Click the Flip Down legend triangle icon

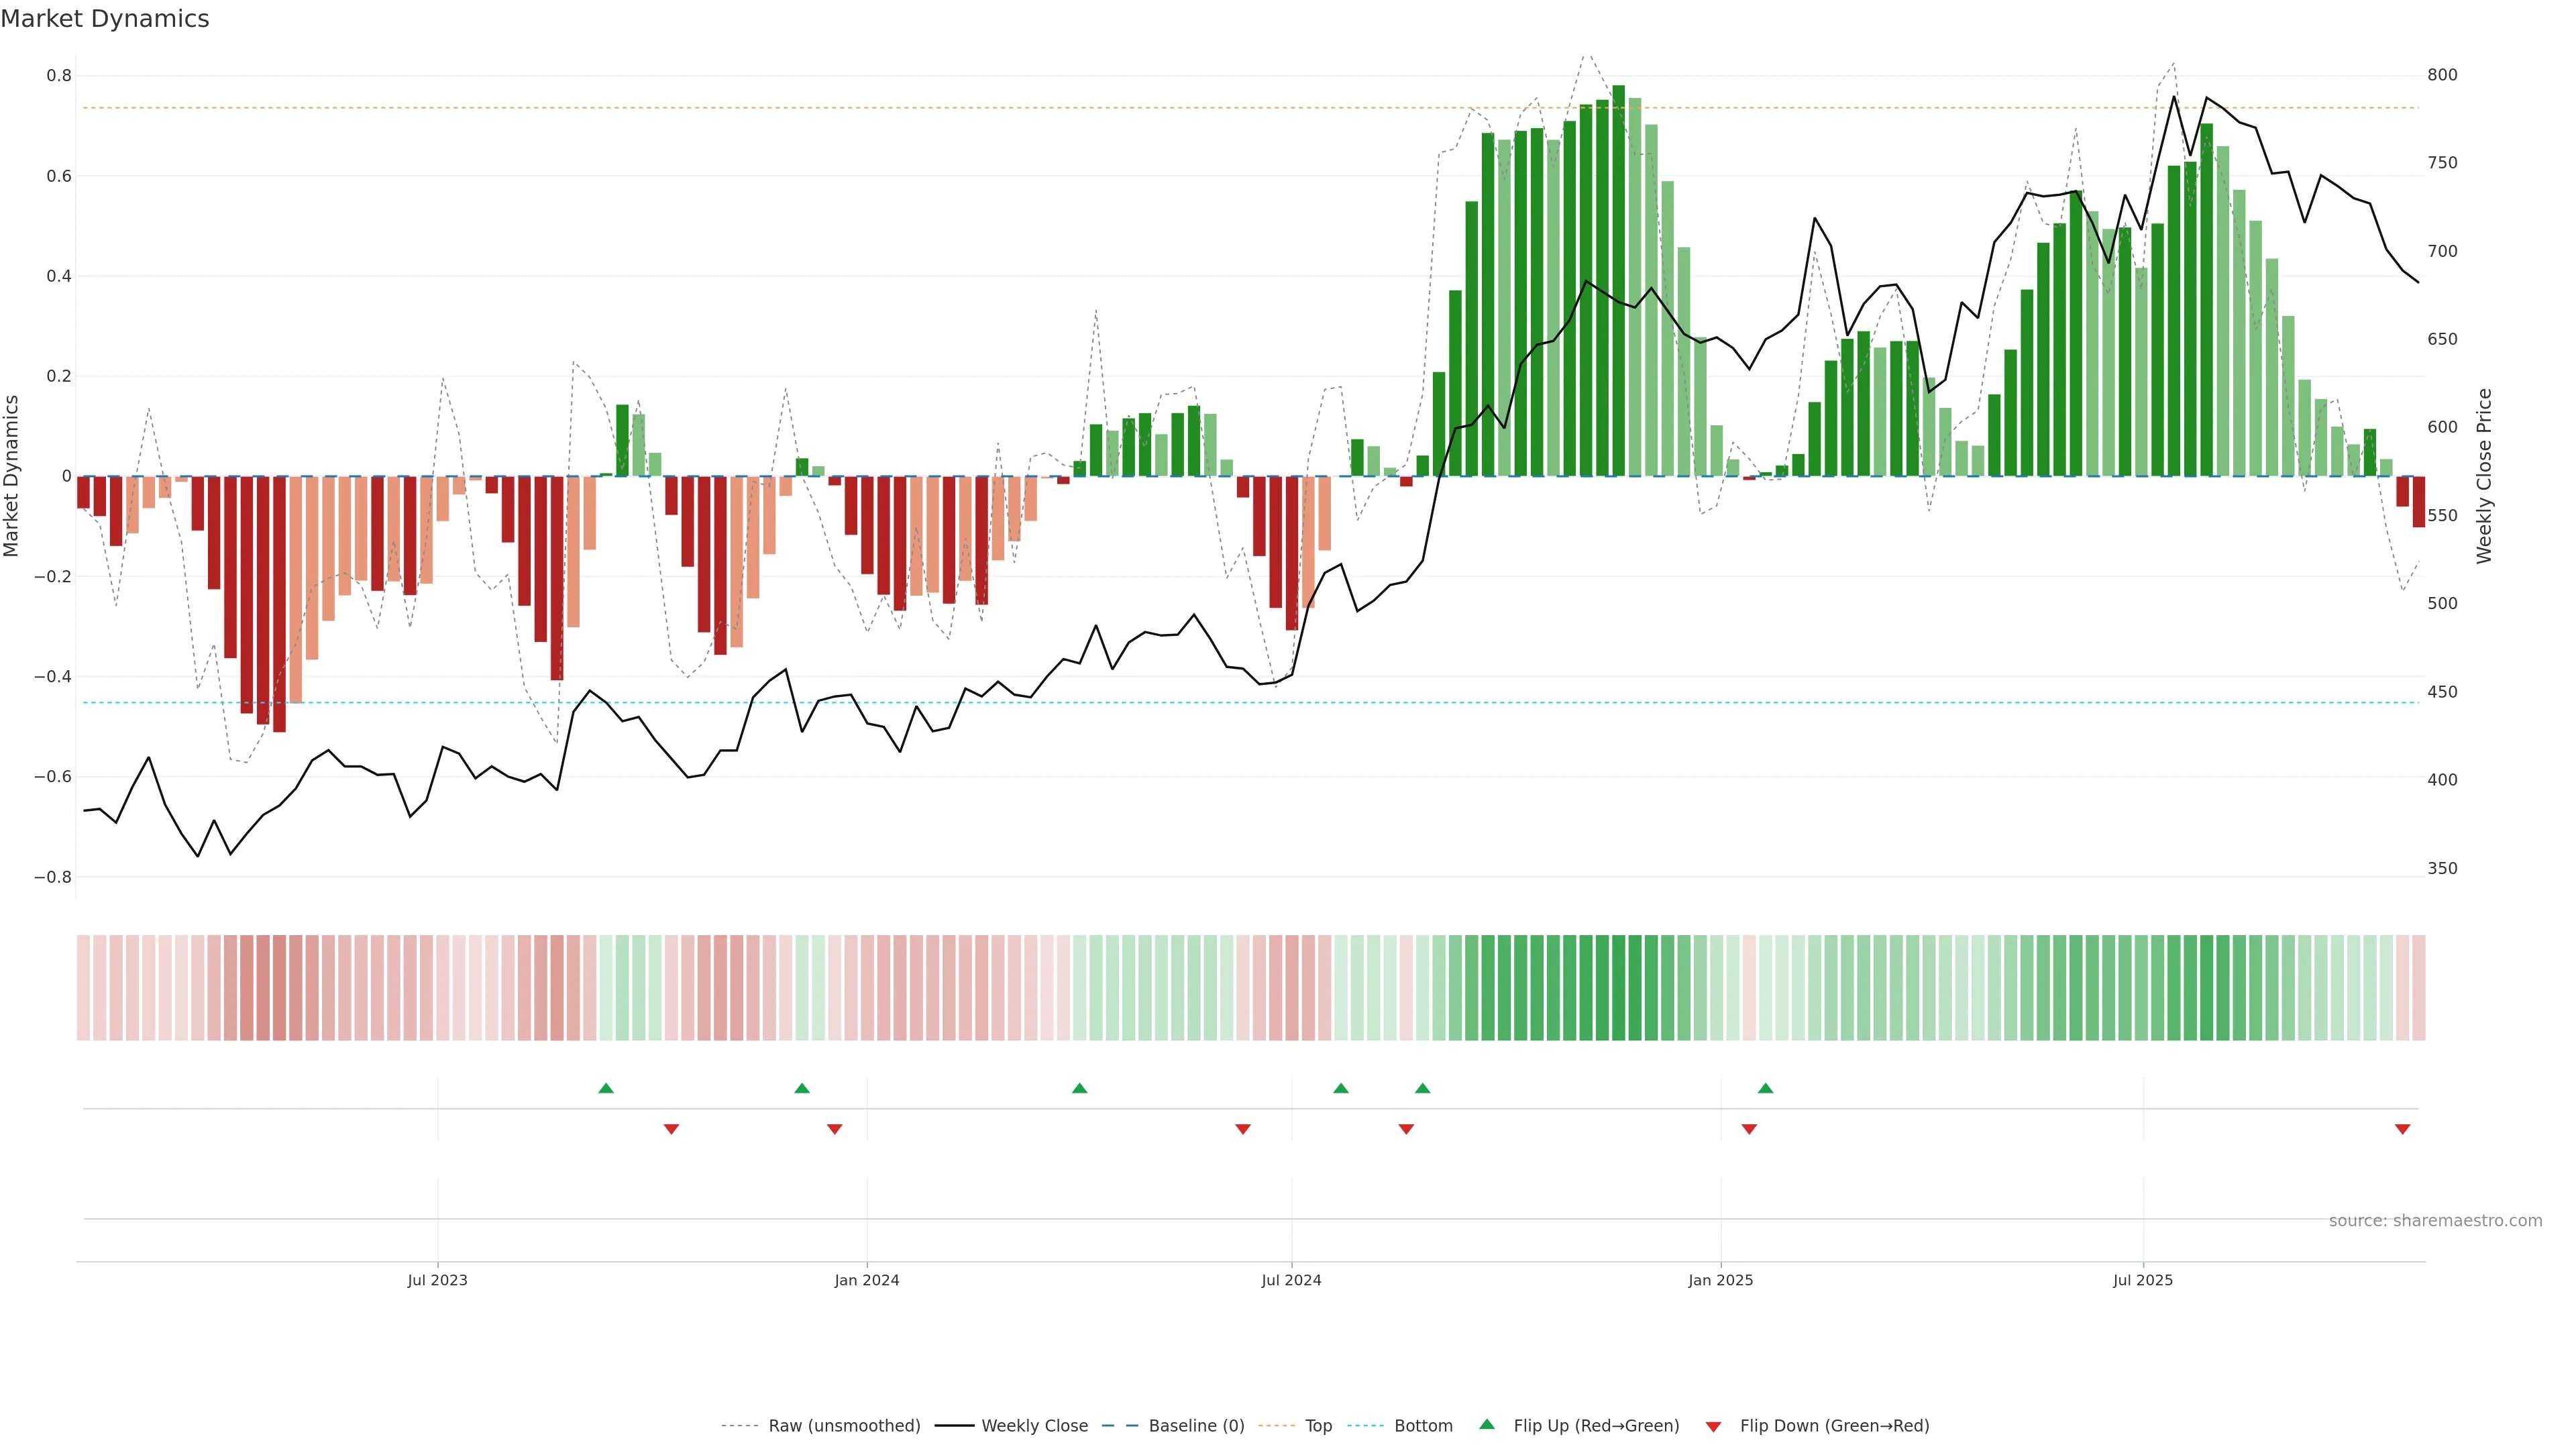(1713, 1426)
